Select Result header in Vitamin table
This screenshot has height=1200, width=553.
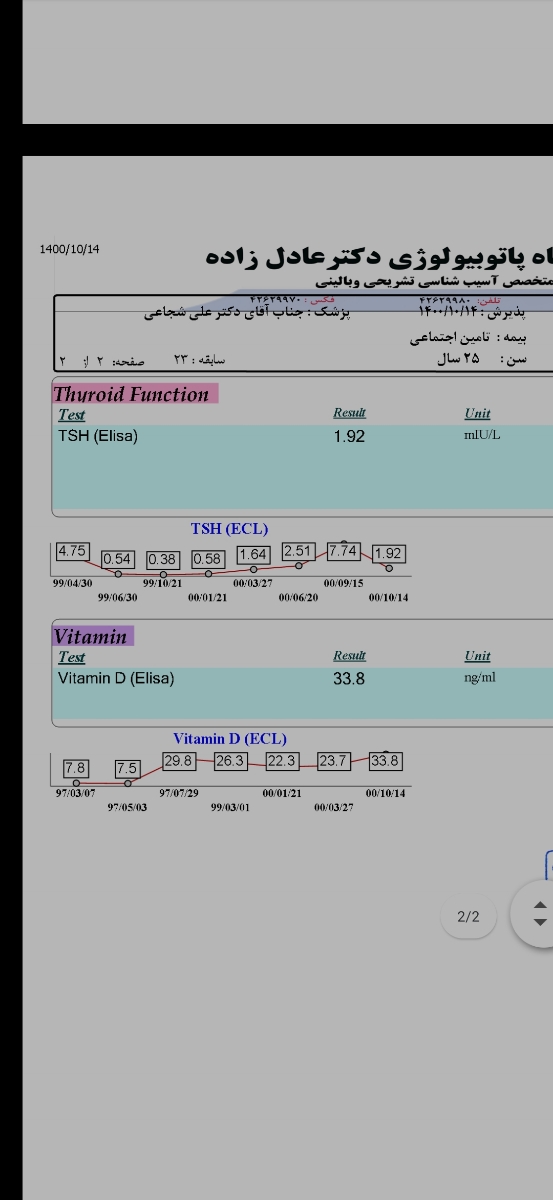tap(349, 656)
